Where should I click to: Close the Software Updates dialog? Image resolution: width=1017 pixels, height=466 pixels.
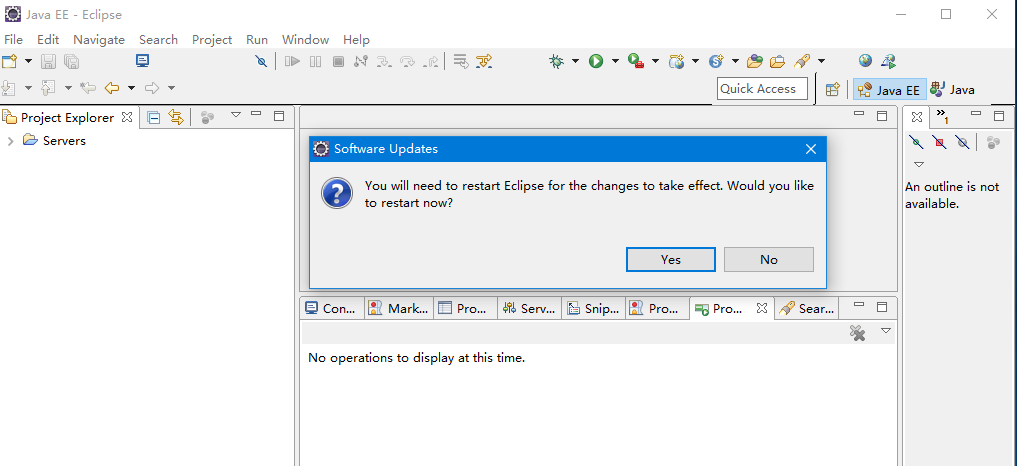tap(811, 149)
